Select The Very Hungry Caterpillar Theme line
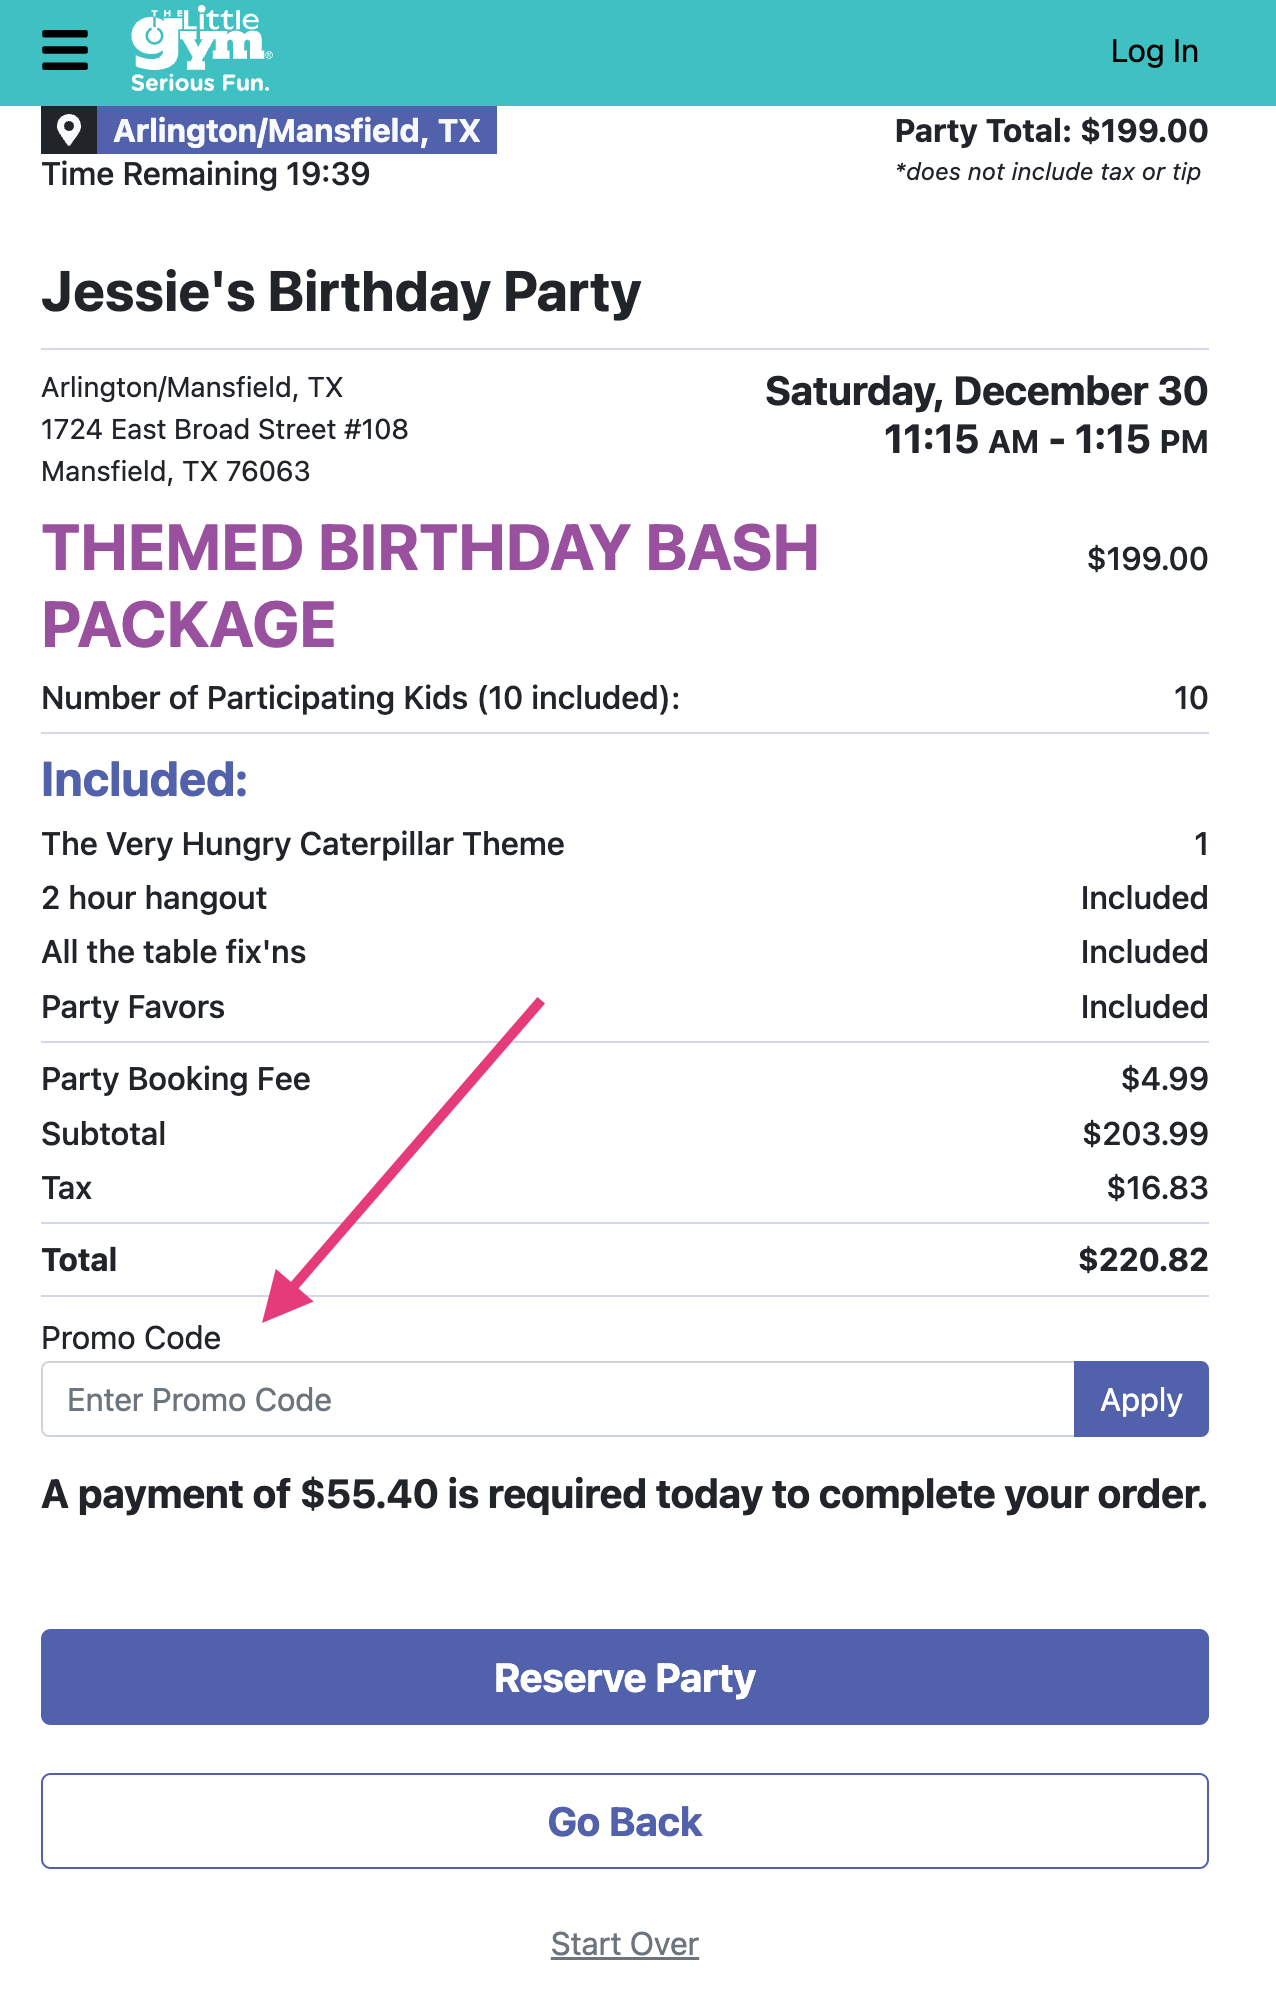This screenshot has width=1276, height=2008. [302, 844]
